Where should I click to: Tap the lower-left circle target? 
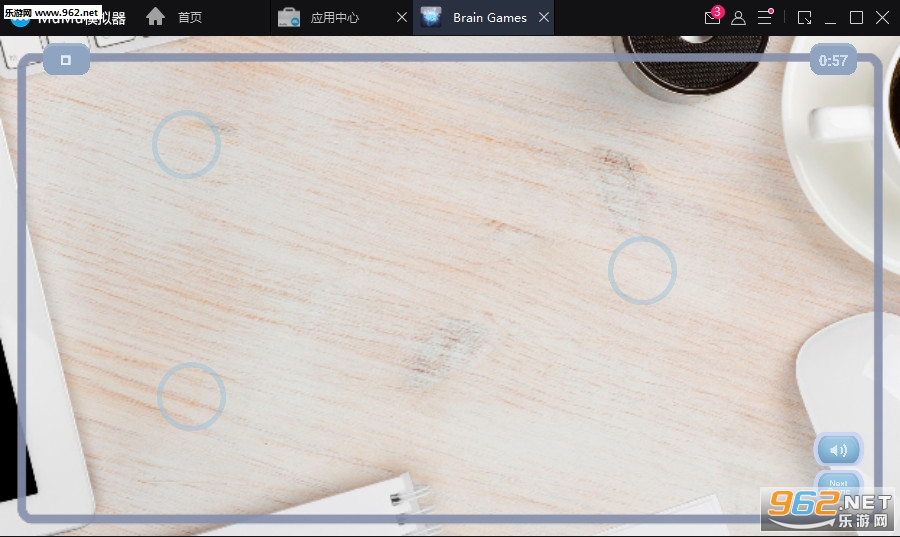(x=191, y=397)
